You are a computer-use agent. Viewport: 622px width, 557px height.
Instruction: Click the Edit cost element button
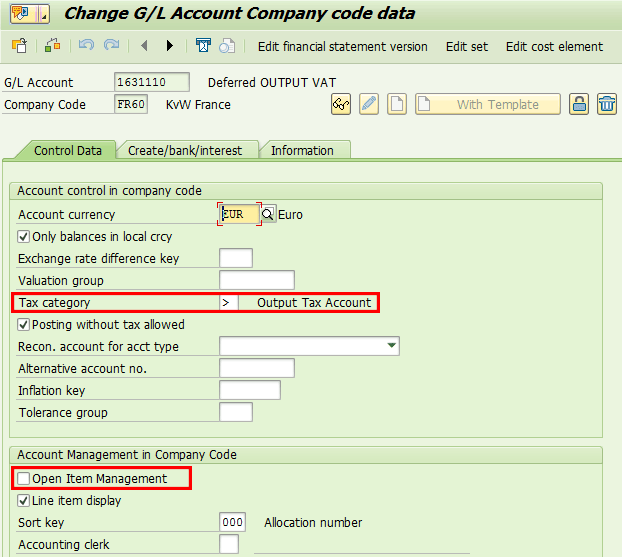point(554,47)
